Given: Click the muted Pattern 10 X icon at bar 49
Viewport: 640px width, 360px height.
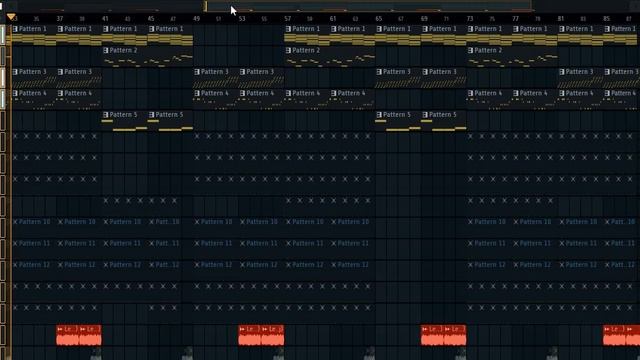Looking at the screenshot, I should coord(197,222).
